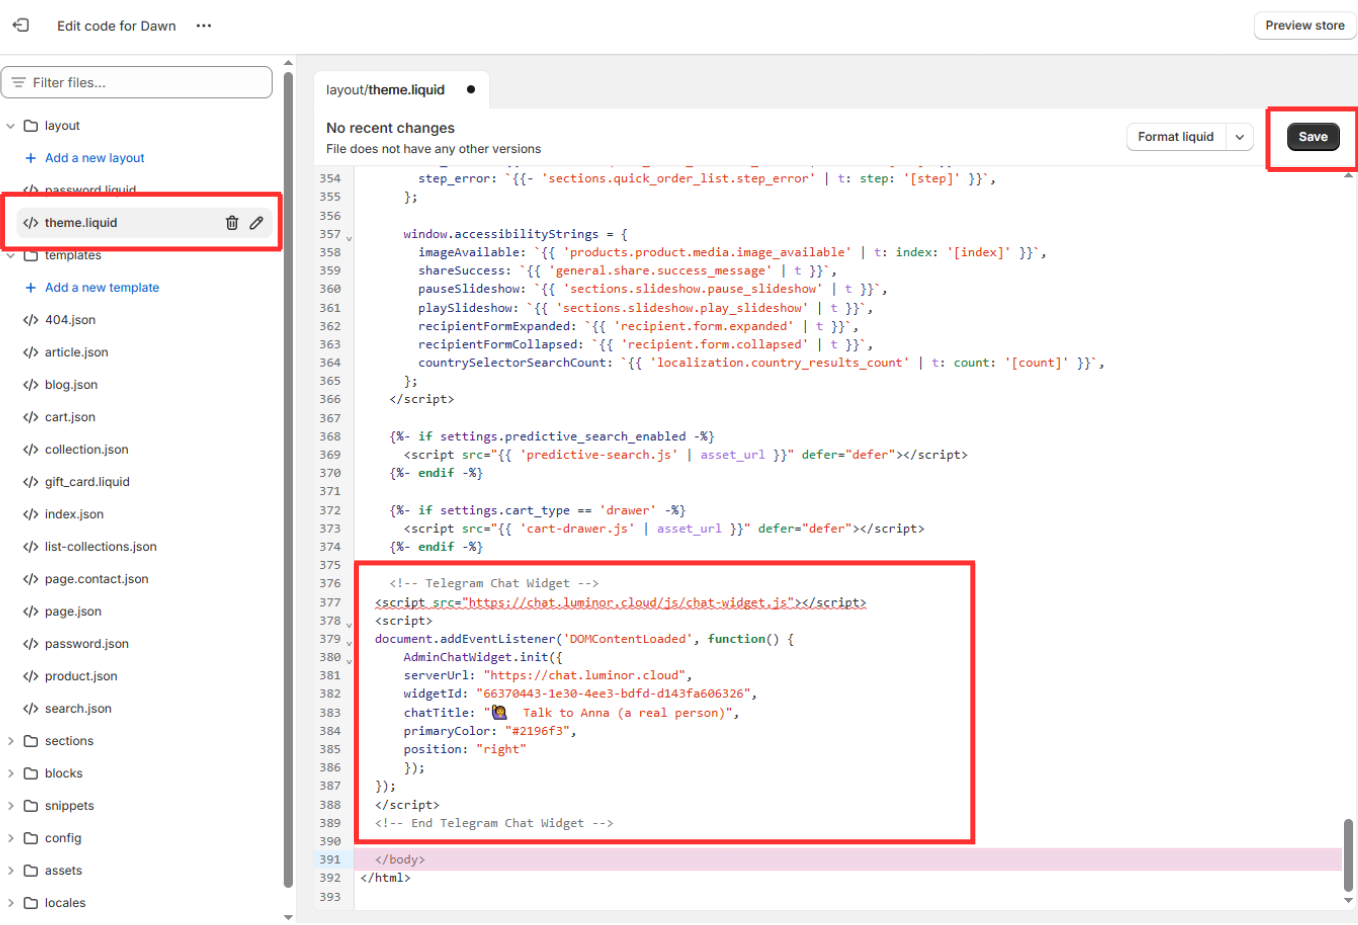1358x925 pixels.
Task: Open the Format liquid dropdown arrow
Action: (1240, 136)
